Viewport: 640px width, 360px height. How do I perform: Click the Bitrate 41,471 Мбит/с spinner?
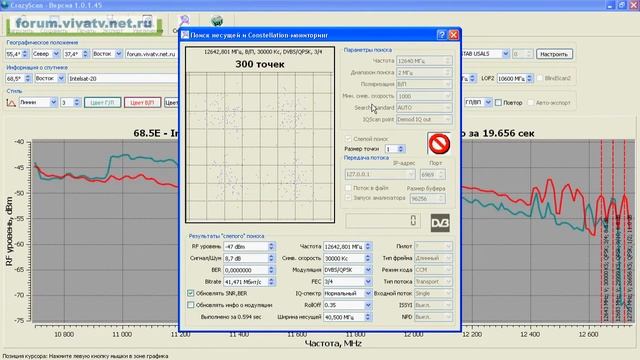[249, 282]
